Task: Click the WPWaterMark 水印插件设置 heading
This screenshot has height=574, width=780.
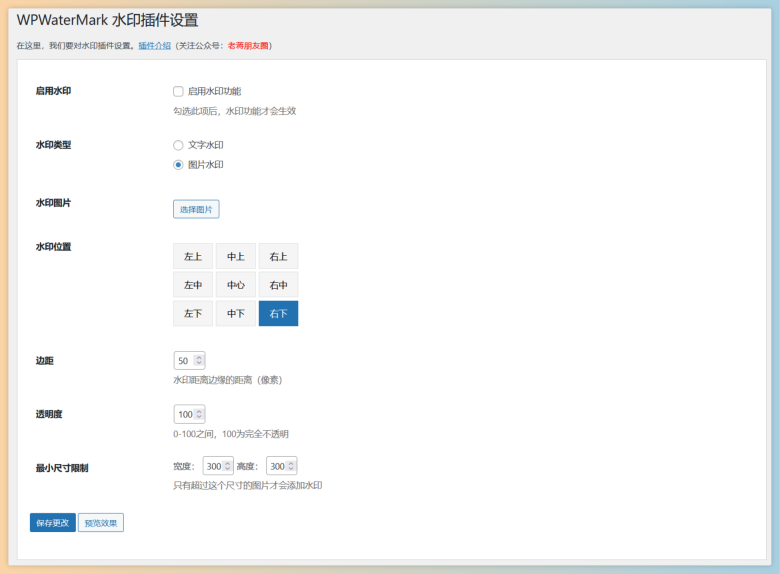Action: [107, 20]
